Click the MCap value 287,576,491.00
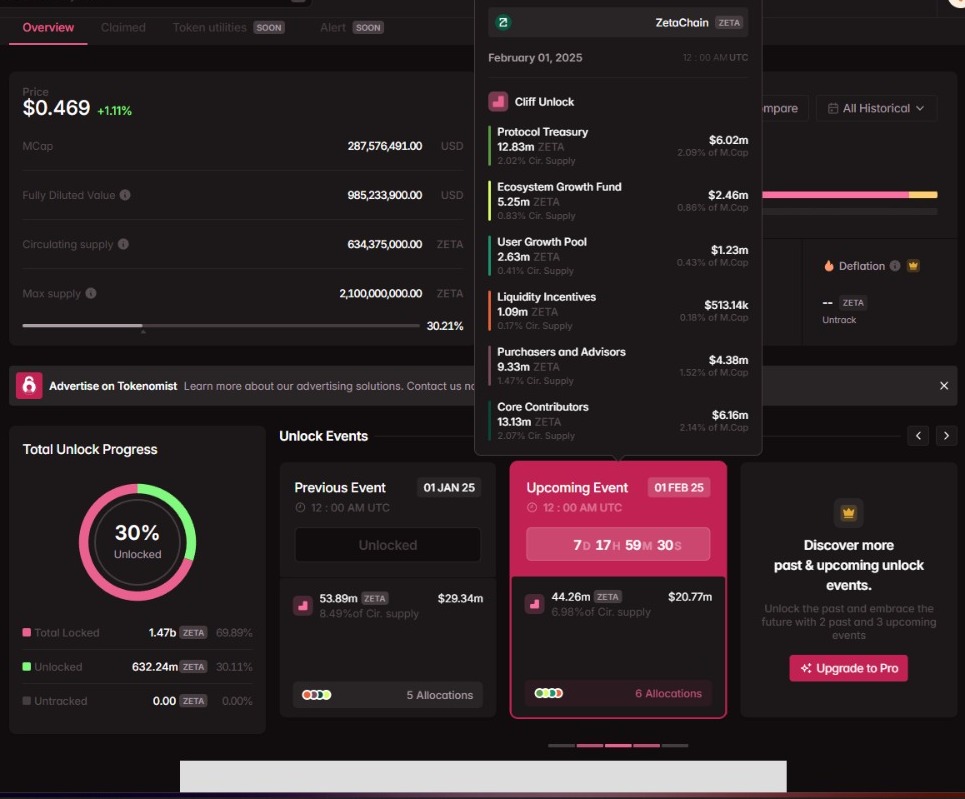 click(x=385, y=146)
